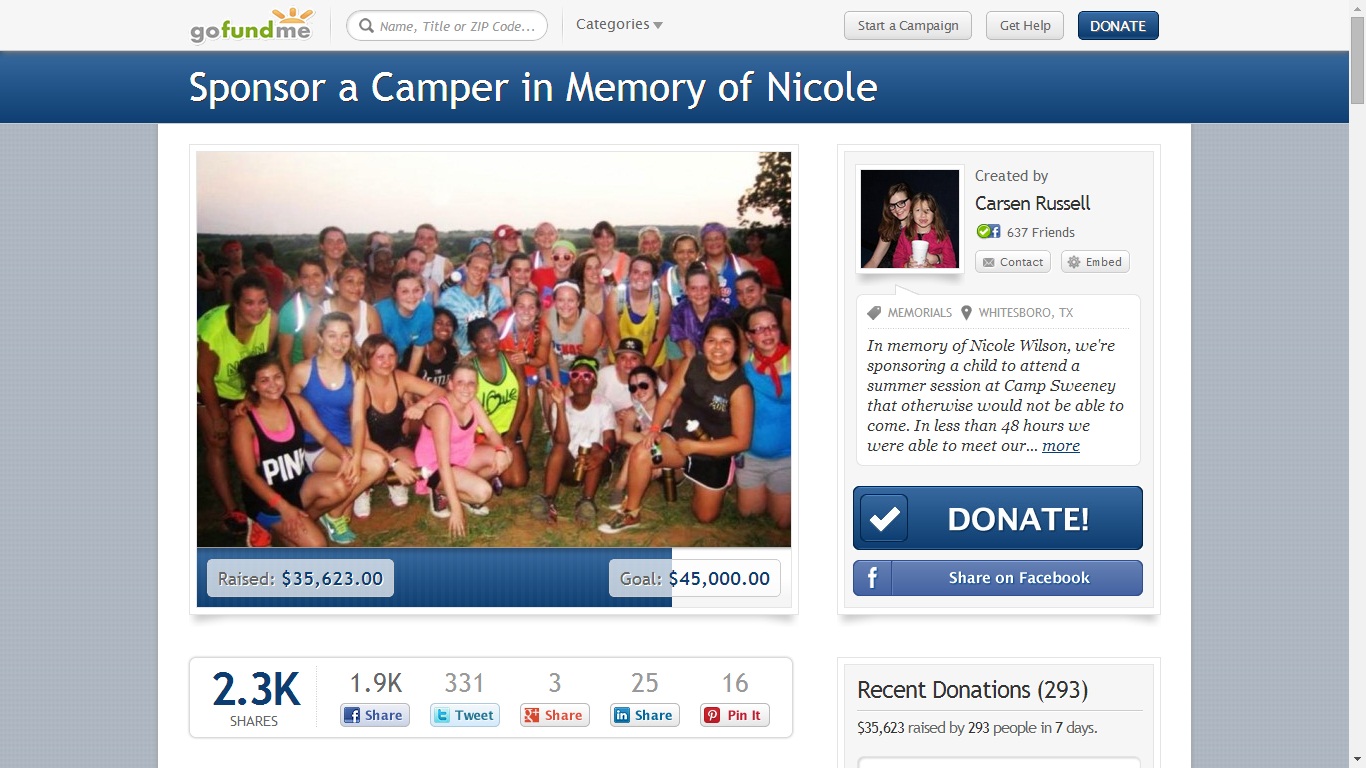
Task: Click Start a Campaign
Action: point(908,26)
